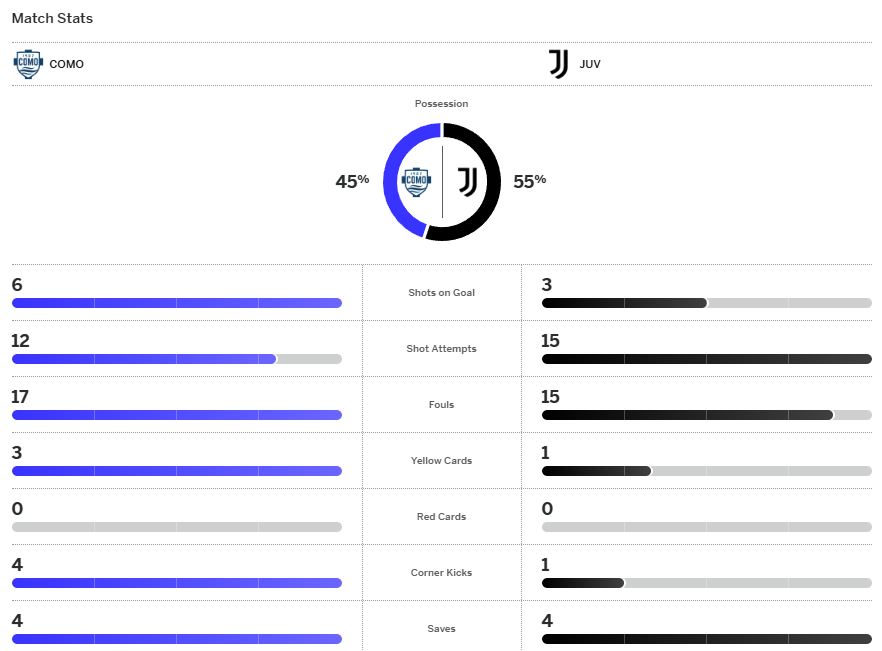This screenshot has width=882, height=651.
Task: Click the JUV team name
Action: (590, 64)
